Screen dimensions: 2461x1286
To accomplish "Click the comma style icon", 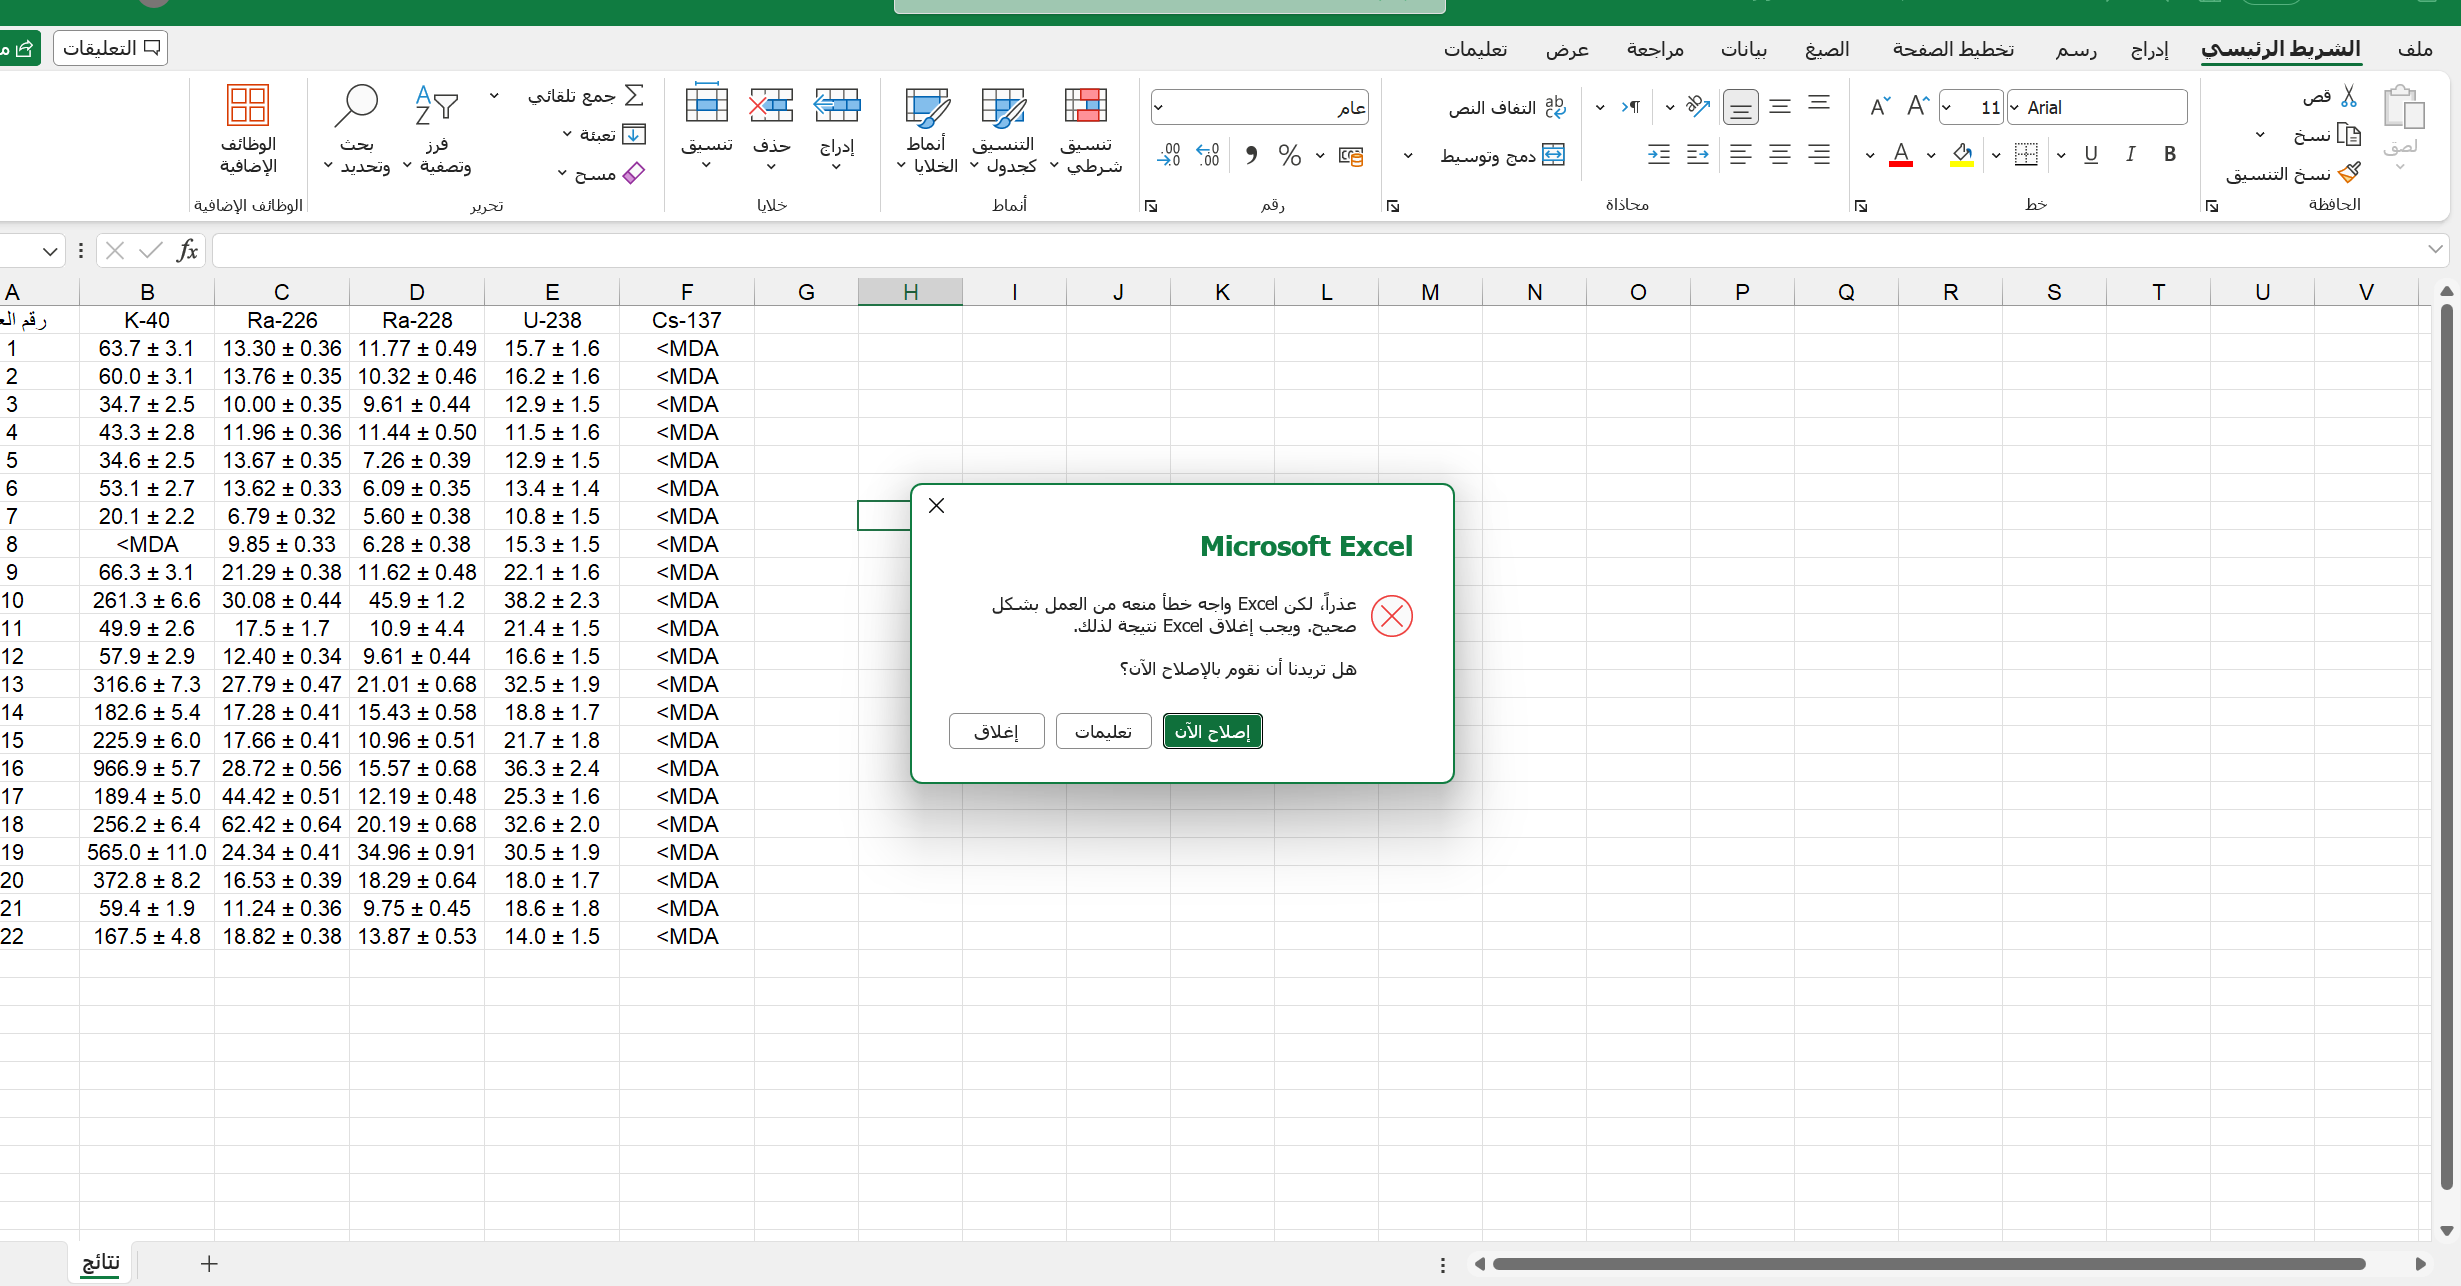I will coord(1251,155).
